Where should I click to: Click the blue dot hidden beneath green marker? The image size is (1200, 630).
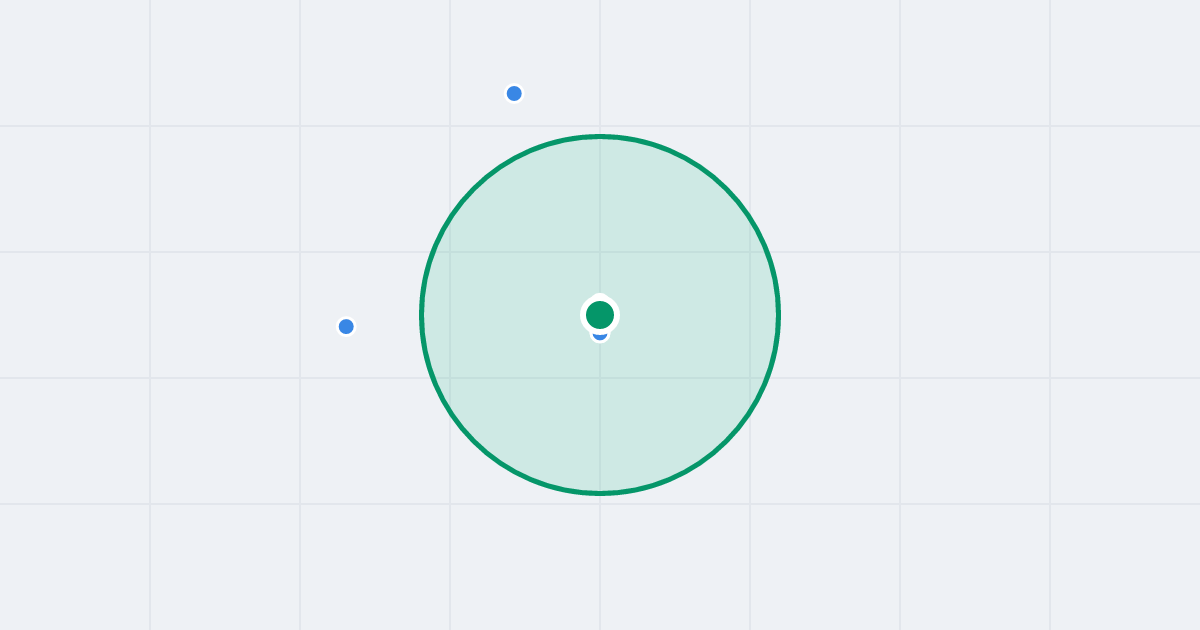point(600,338)
